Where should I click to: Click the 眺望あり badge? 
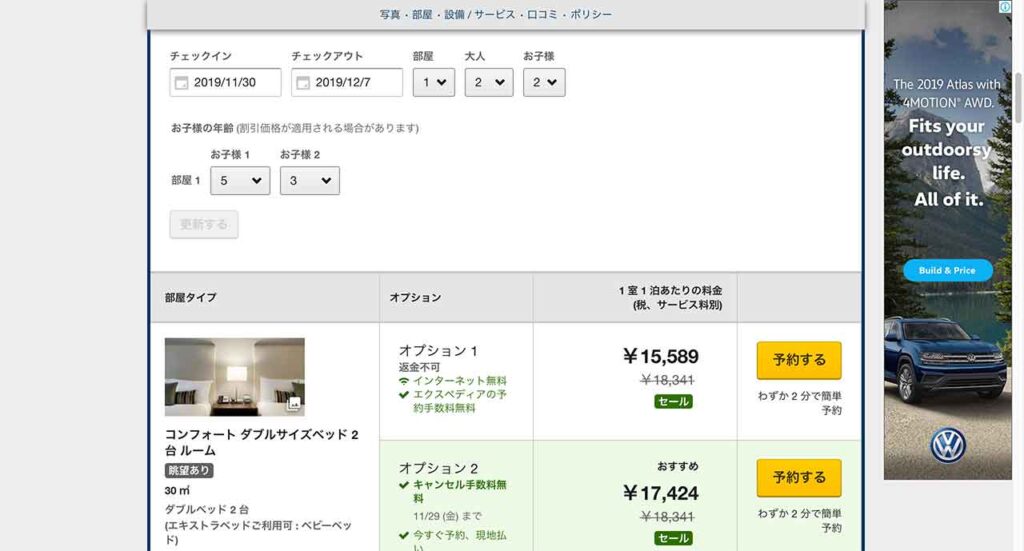[189, 471]
